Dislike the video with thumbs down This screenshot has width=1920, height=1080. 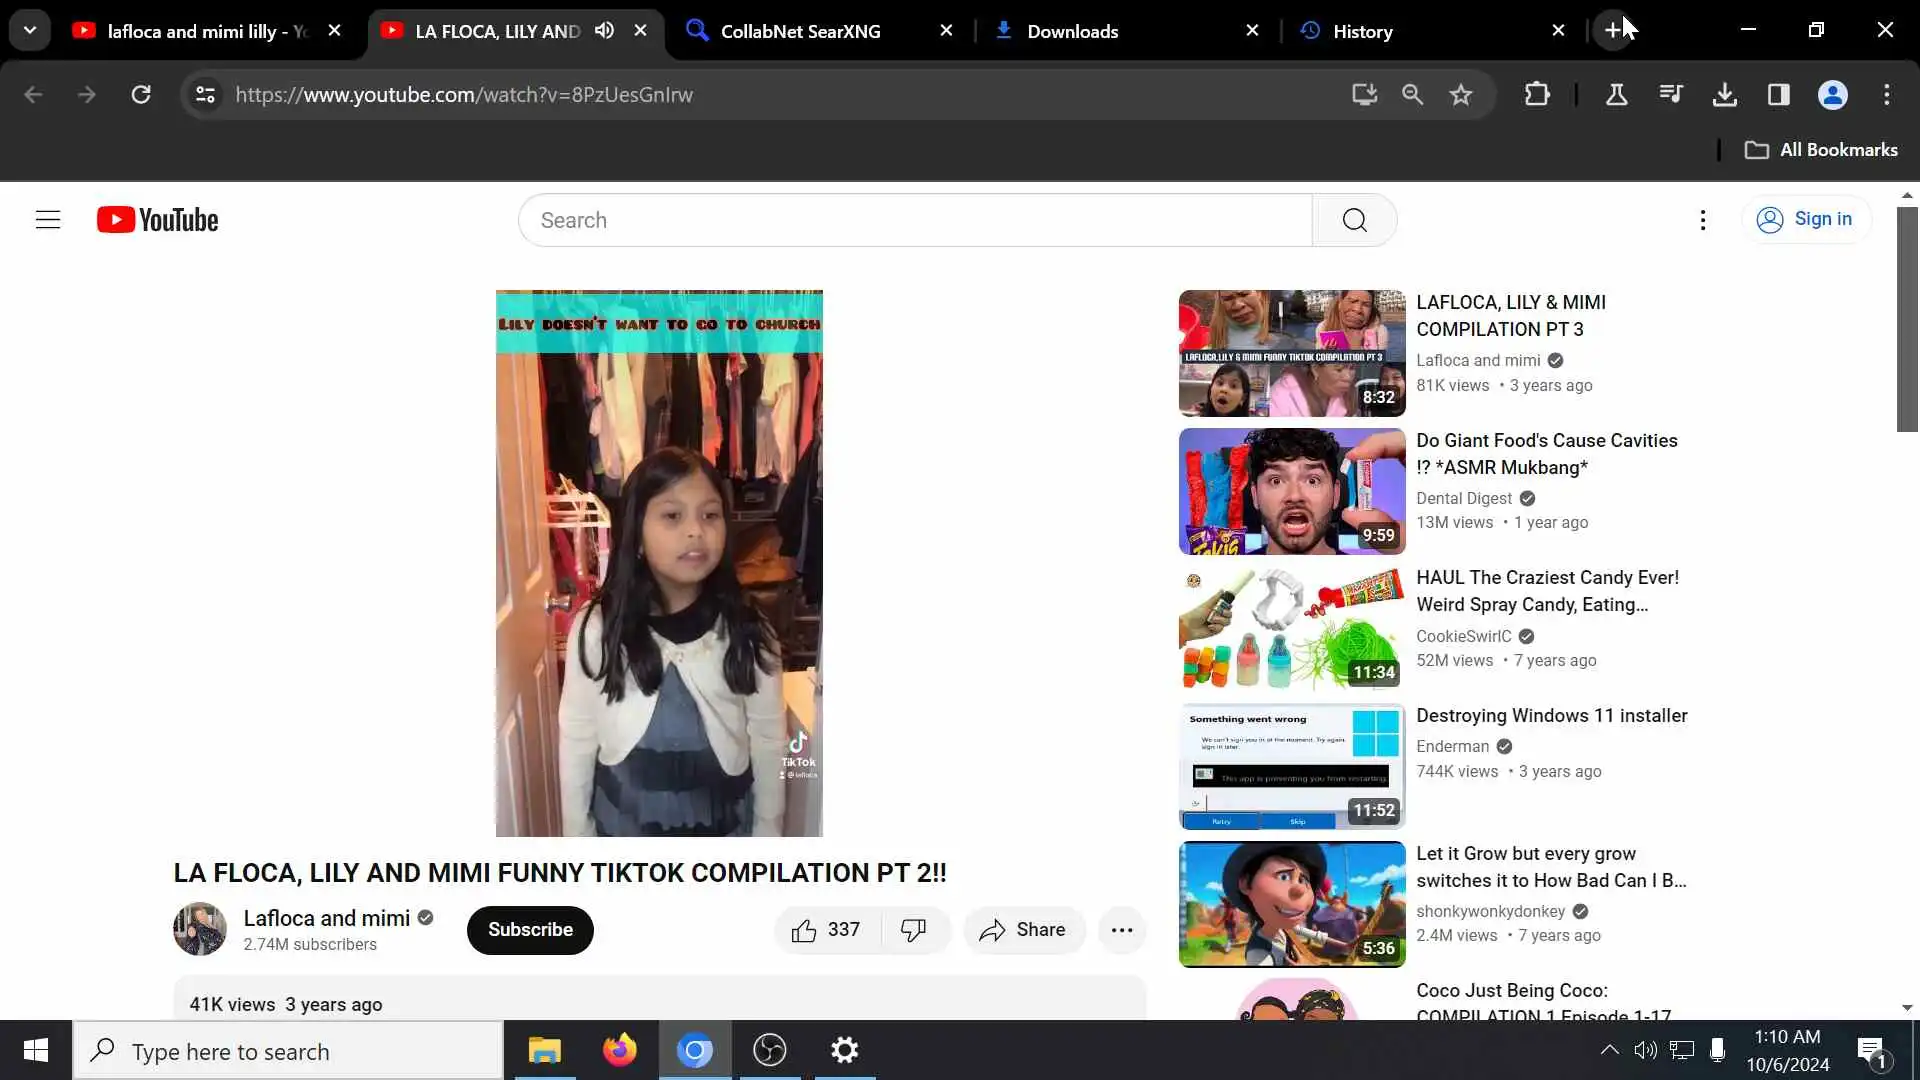[x=913, y=930]
